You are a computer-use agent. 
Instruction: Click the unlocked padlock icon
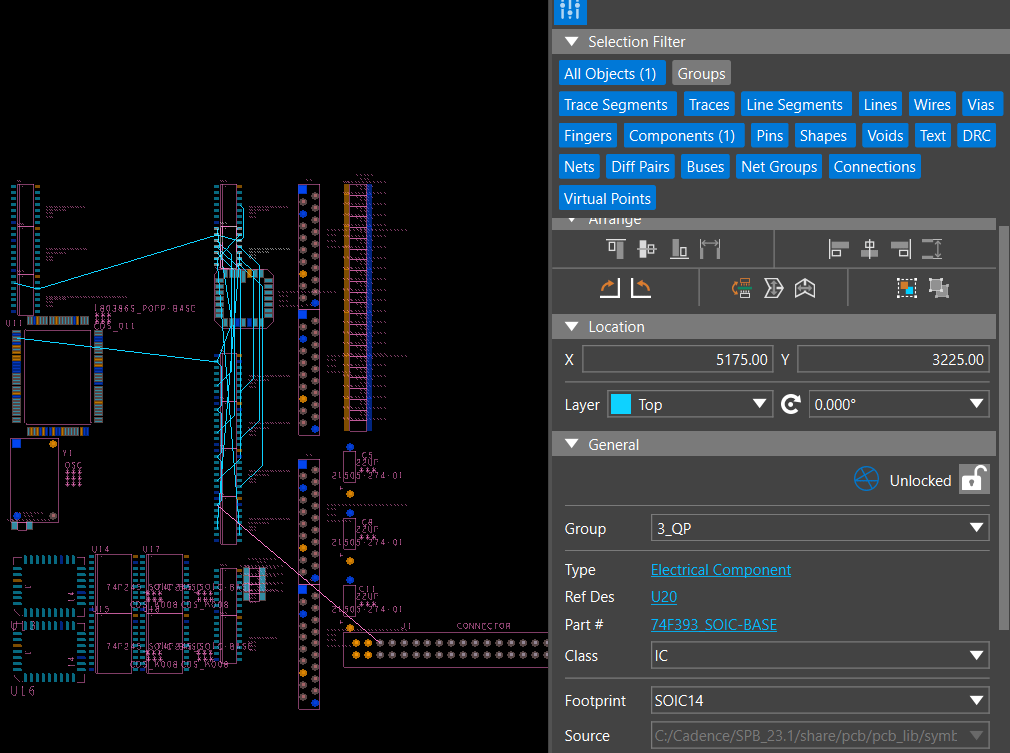[x=973, y=479]
